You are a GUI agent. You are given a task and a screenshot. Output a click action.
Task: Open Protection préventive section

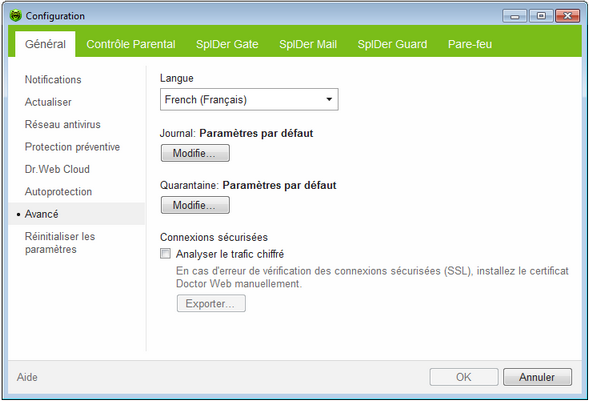point(72,147)
